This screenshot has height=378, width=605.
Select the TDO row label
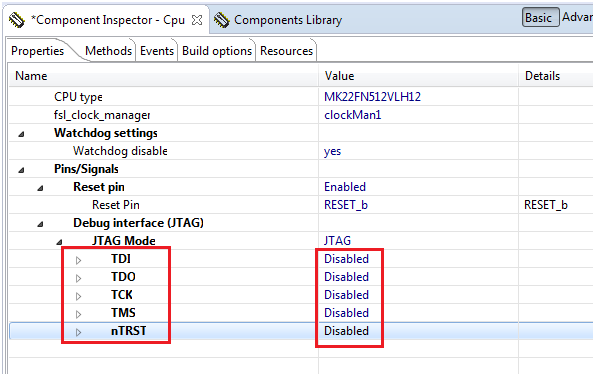coord(123,277)
